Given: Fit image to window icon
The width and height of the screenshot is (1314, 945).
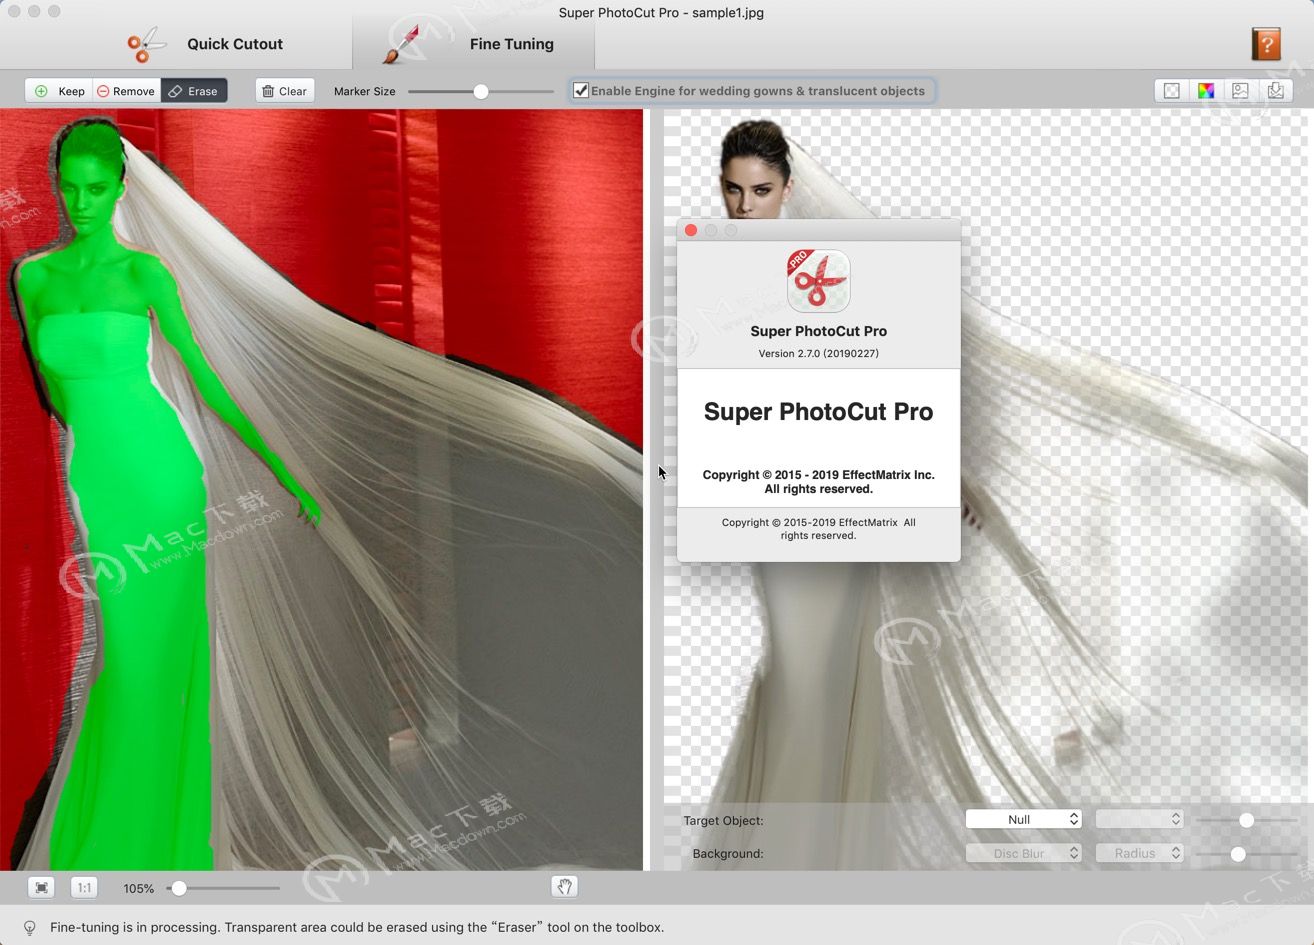Looking at the screenshot, I should point(42,888).
